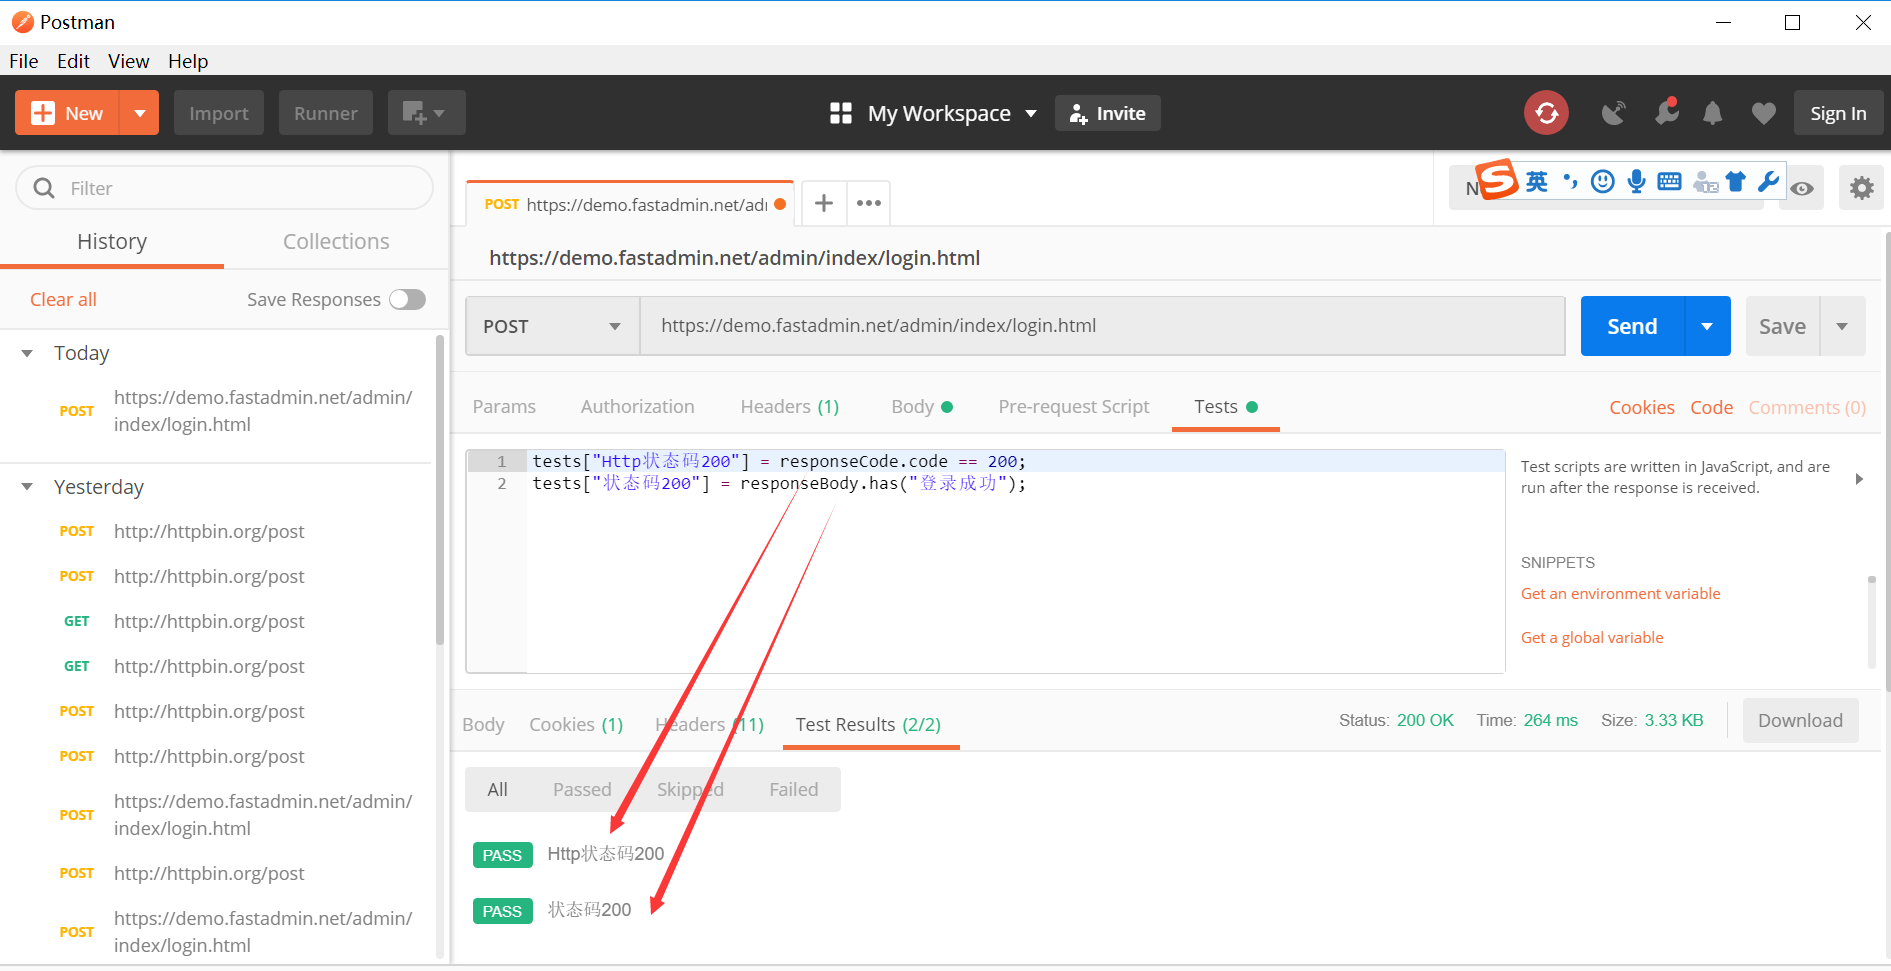This screenshot has width=1891, height=971.
Task: Insert 'Get a global variable' snippet
Action: pos(1592,638)
